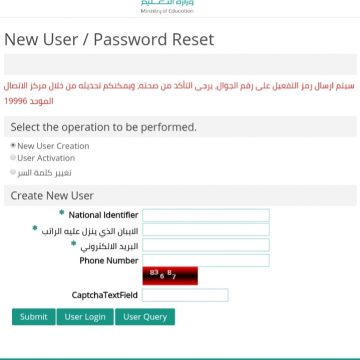Image resolution: width=360 pixels, height=360 pixels.
Task: Select the New User Creation option
Action: [13, 145]
